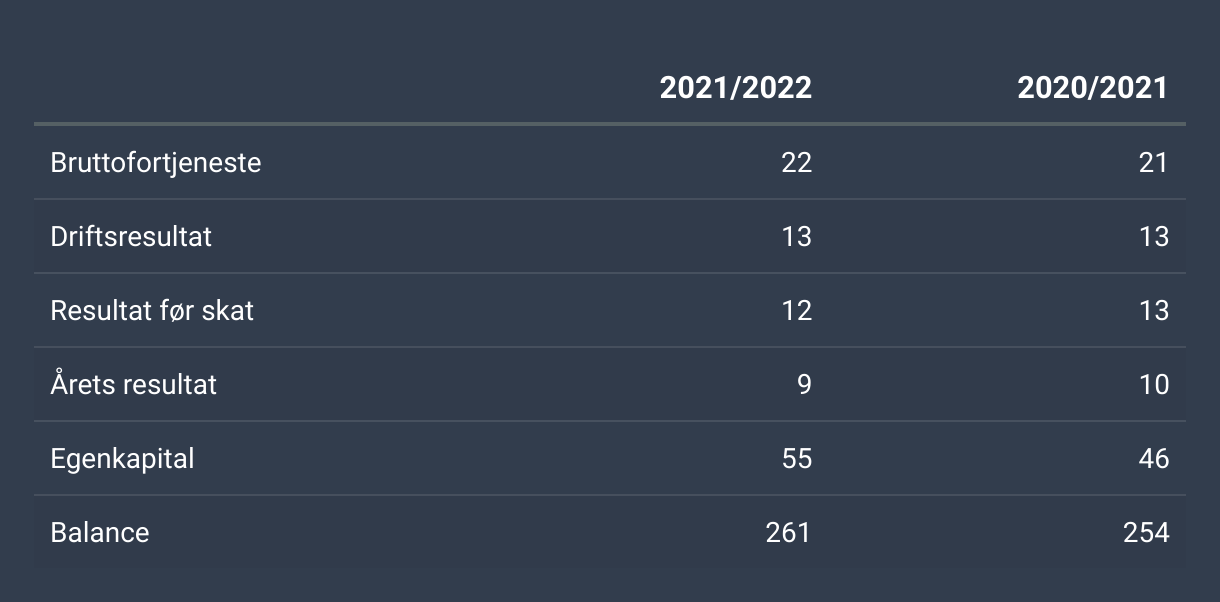Select Egenkapital value 46
Image resolution: width=1220 pixels, height=602 pixels.
(1153, 458)
